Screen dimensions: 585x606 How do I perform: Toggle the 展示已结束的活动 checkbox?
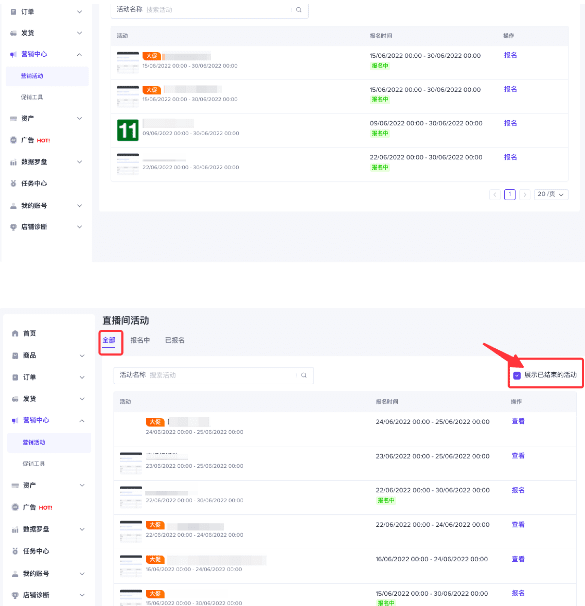pyautogui.click(x=517, y=375)
